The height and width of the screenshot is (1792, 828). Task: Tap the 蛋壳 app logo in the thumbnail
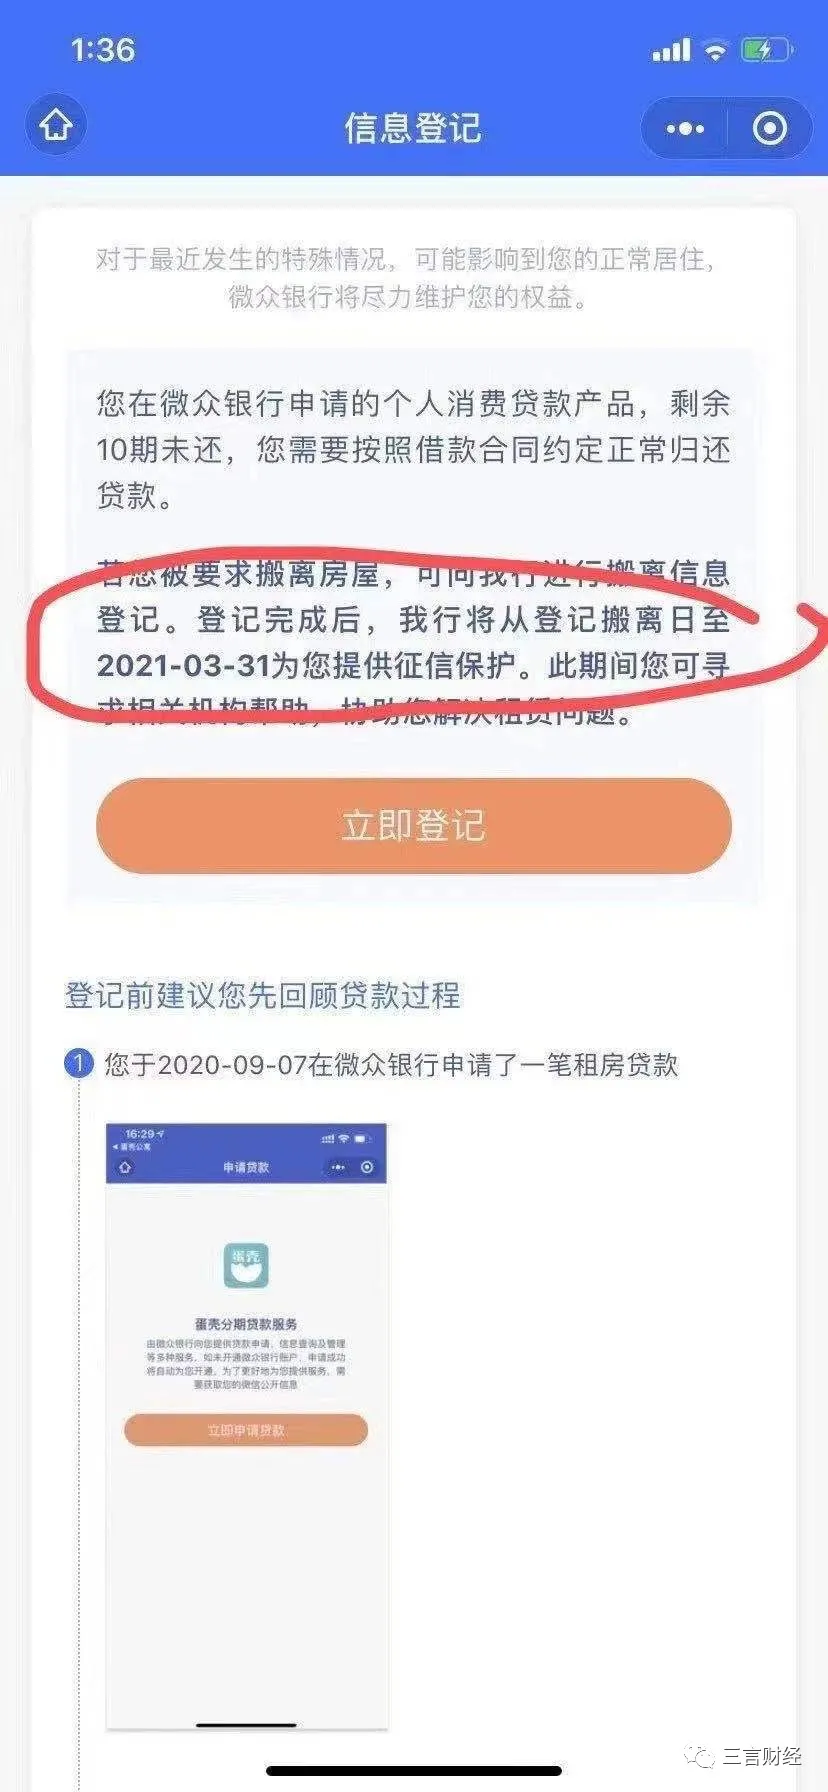246,1266
